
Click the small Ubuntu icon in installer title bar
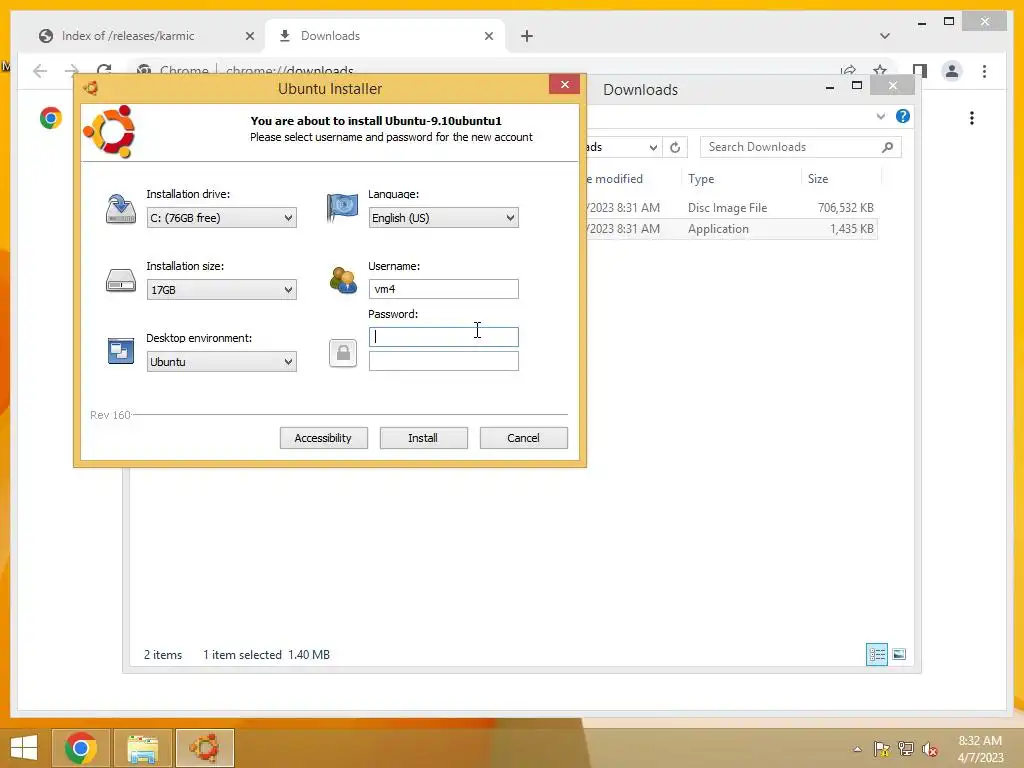click(x=91, y=88)
